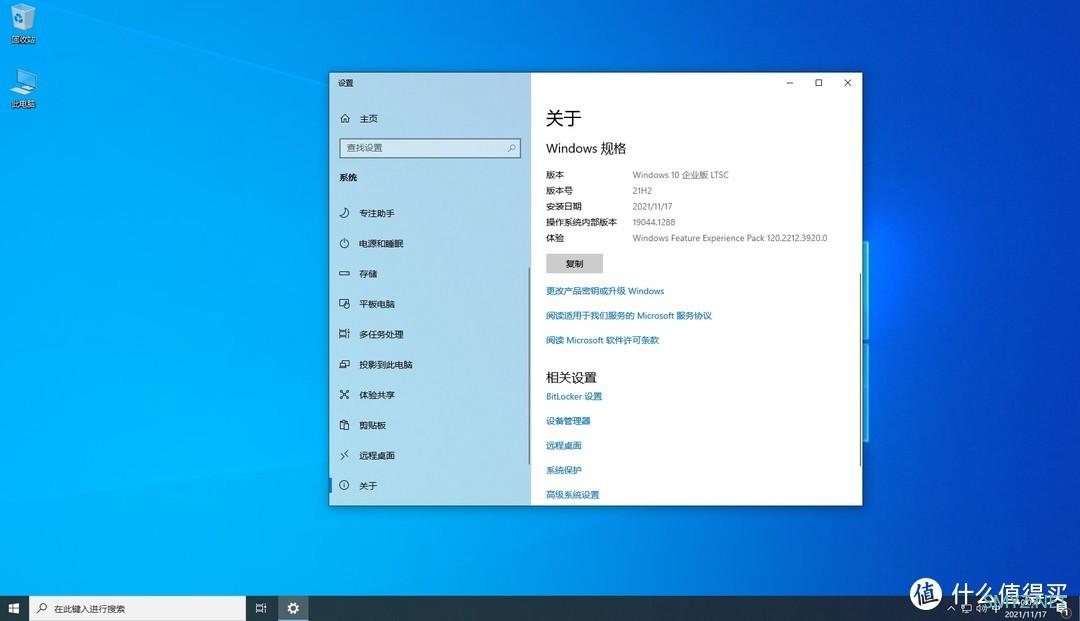Select the Multitasking icon in sidebar
Viewport: 1080px width, 621px height.
click(344, 334)
